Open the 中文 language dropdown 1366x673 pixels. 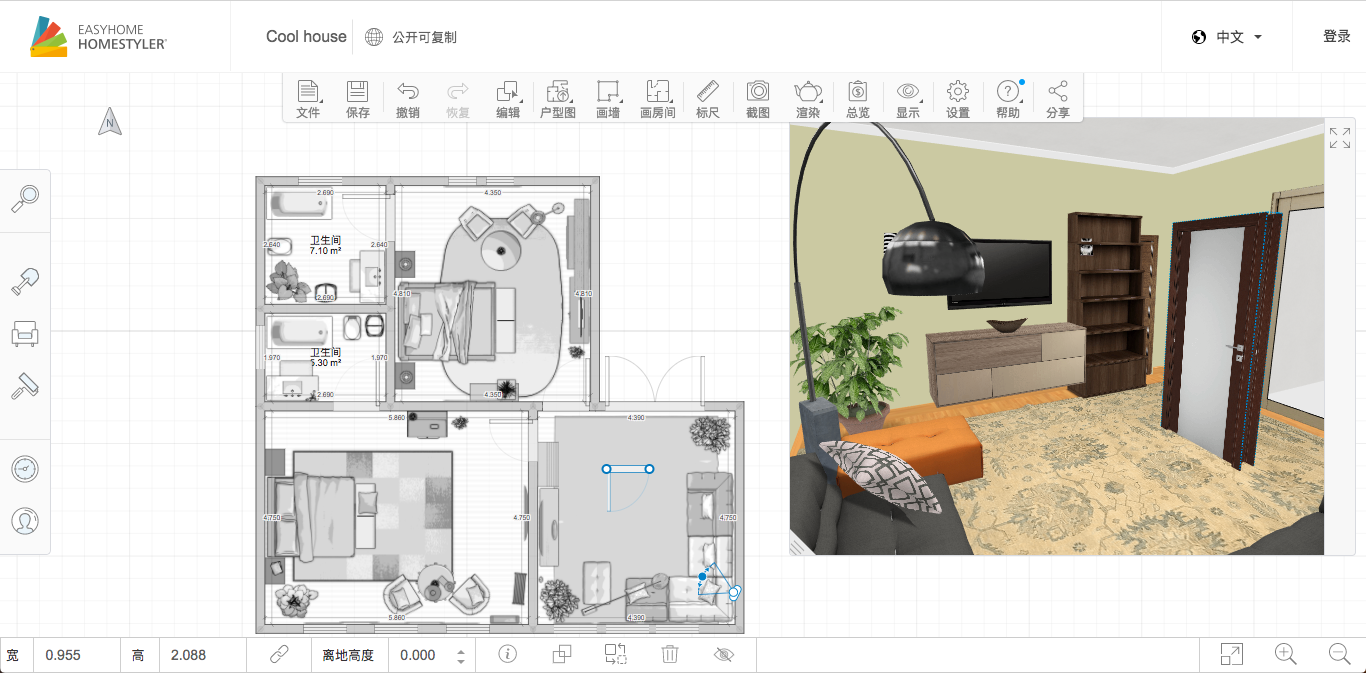[1227, 37]
